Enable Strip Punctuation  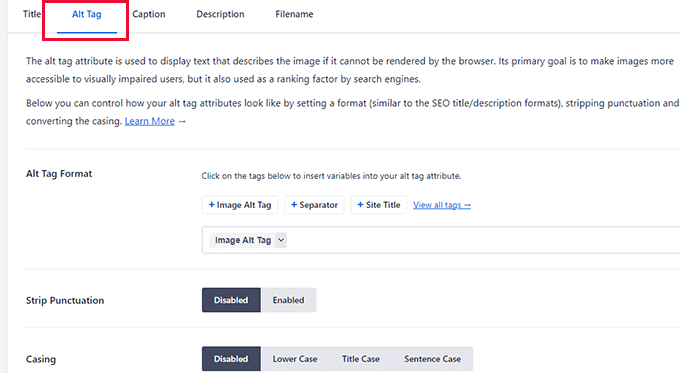click(288, 300)
